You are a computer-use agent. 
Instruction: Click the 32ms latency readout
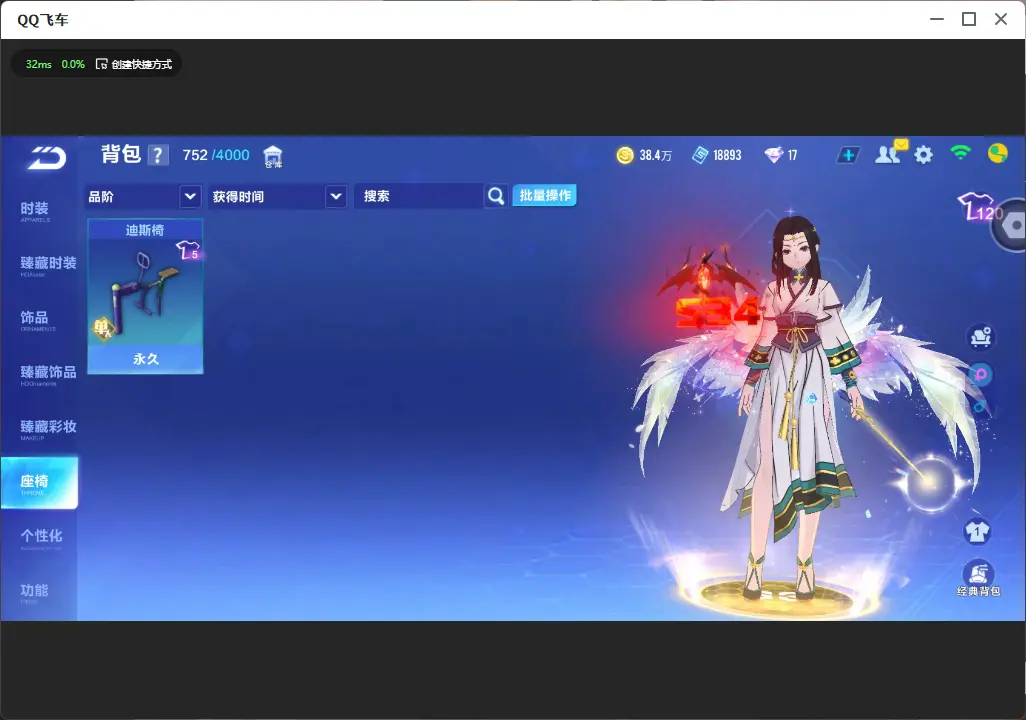point(39,64)
